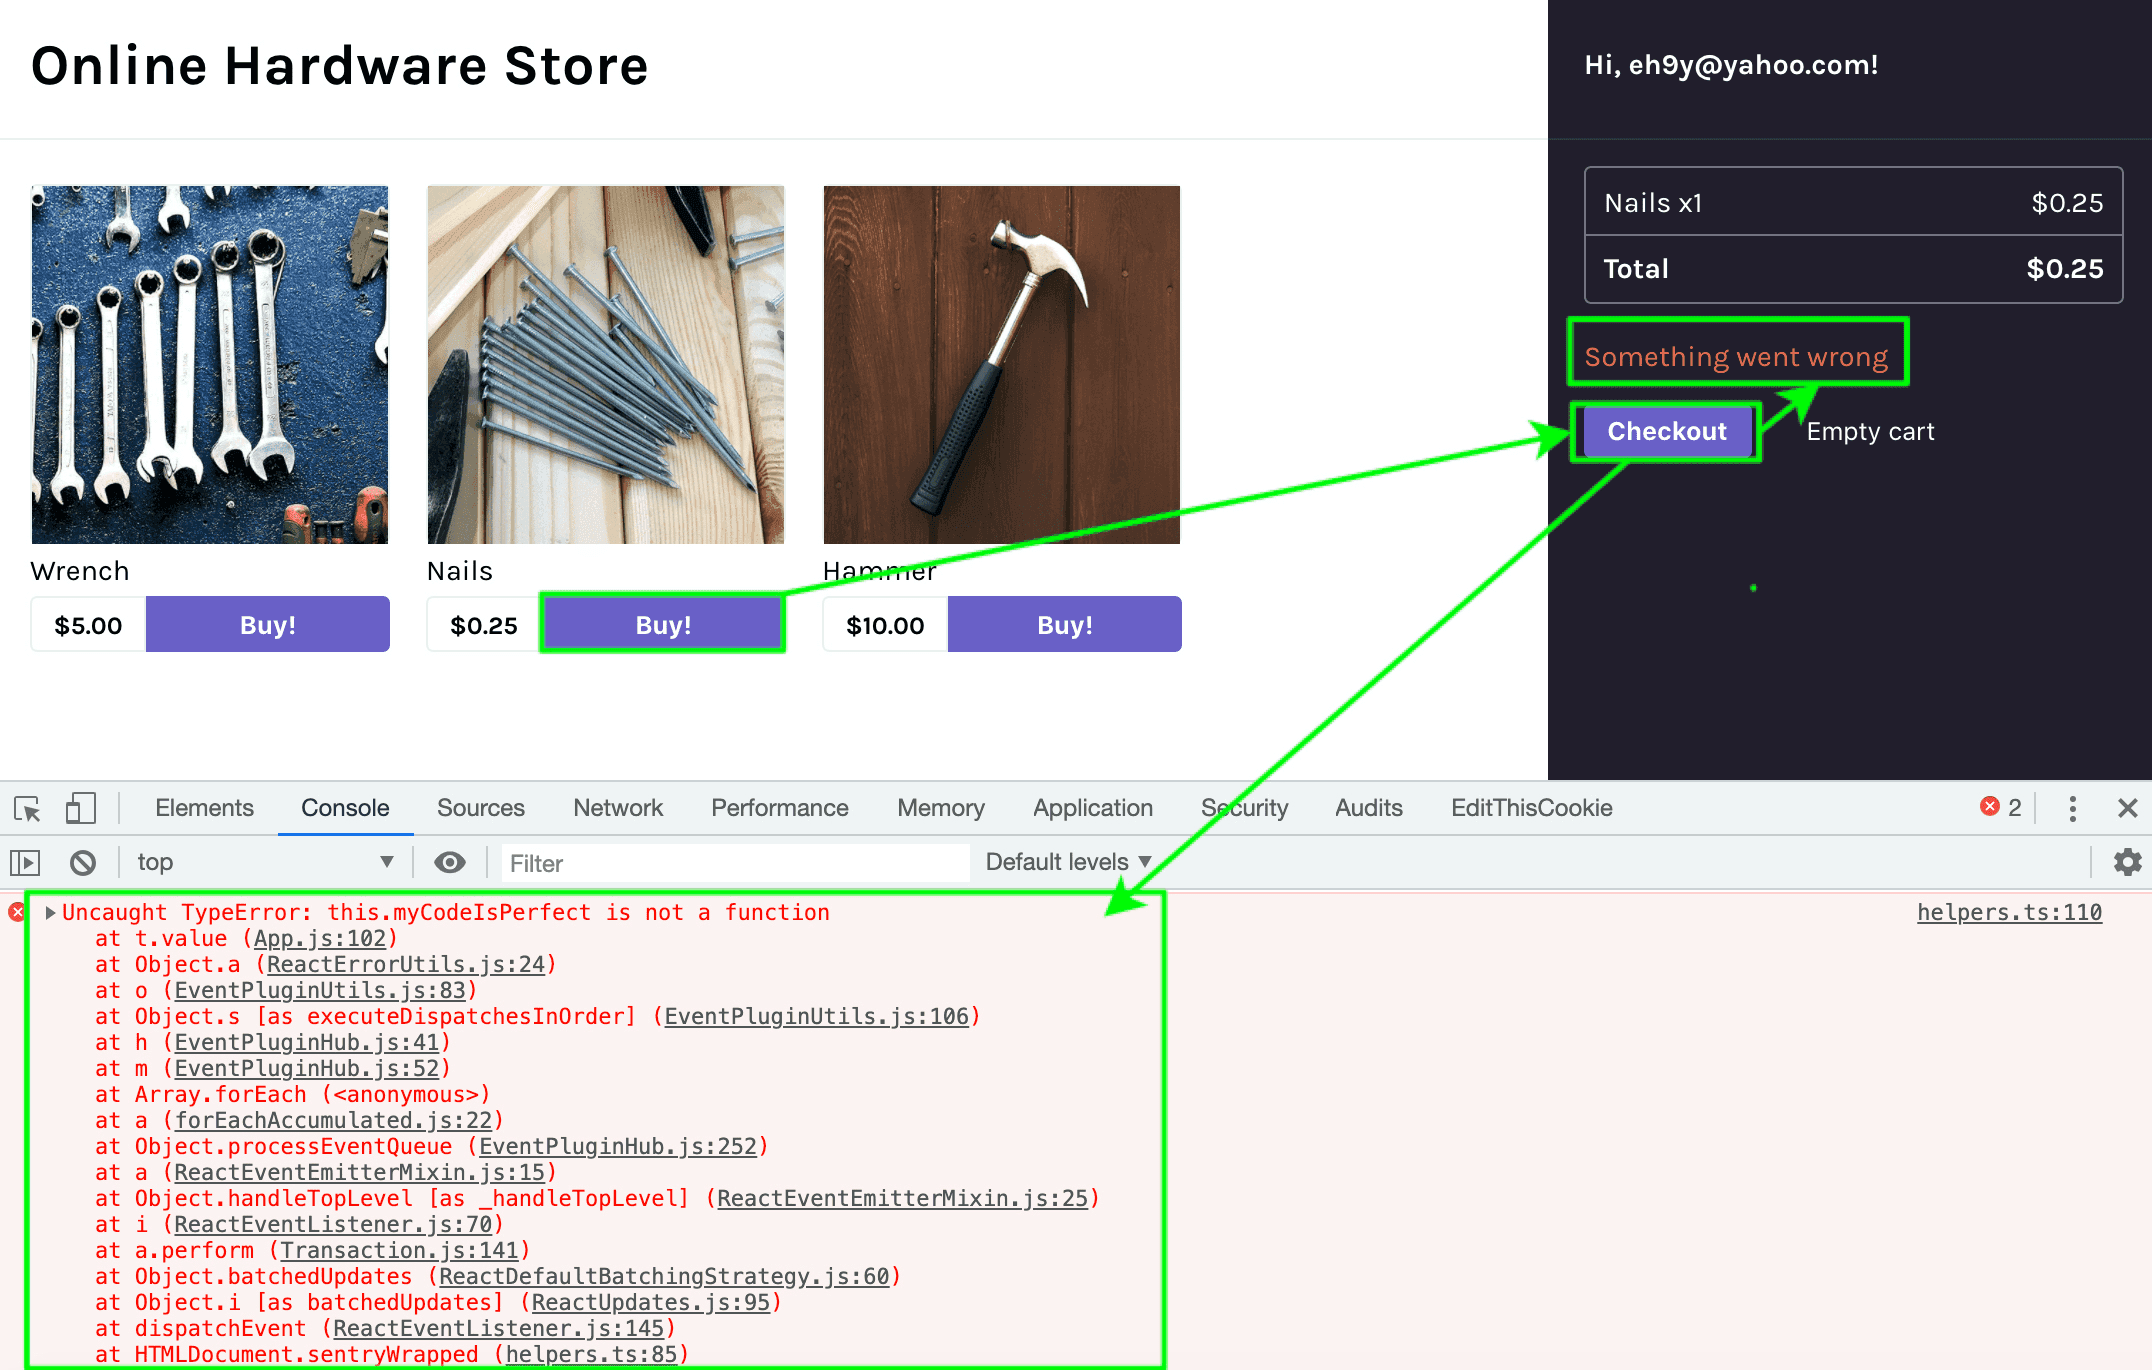
Task: Switch to the Sources tab
Action: click(x=480, y=808)
